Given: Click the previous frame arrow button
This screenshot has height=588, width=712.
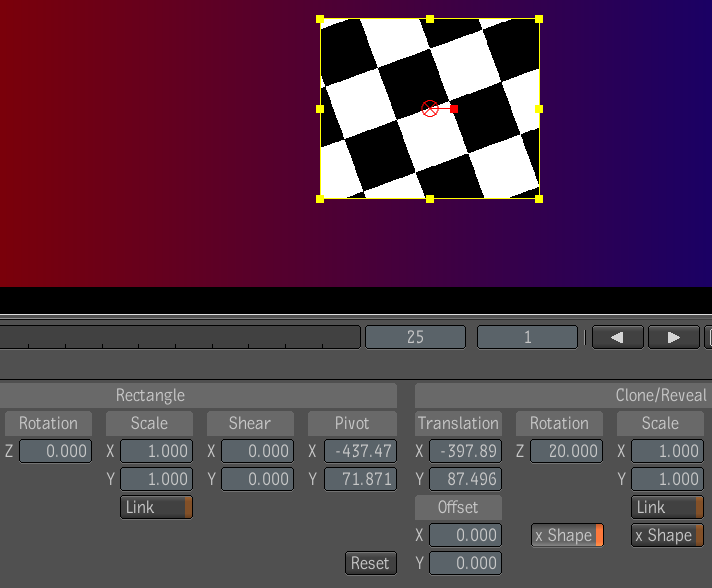Looking at the screenshot, I should click(x=618, y=337).
